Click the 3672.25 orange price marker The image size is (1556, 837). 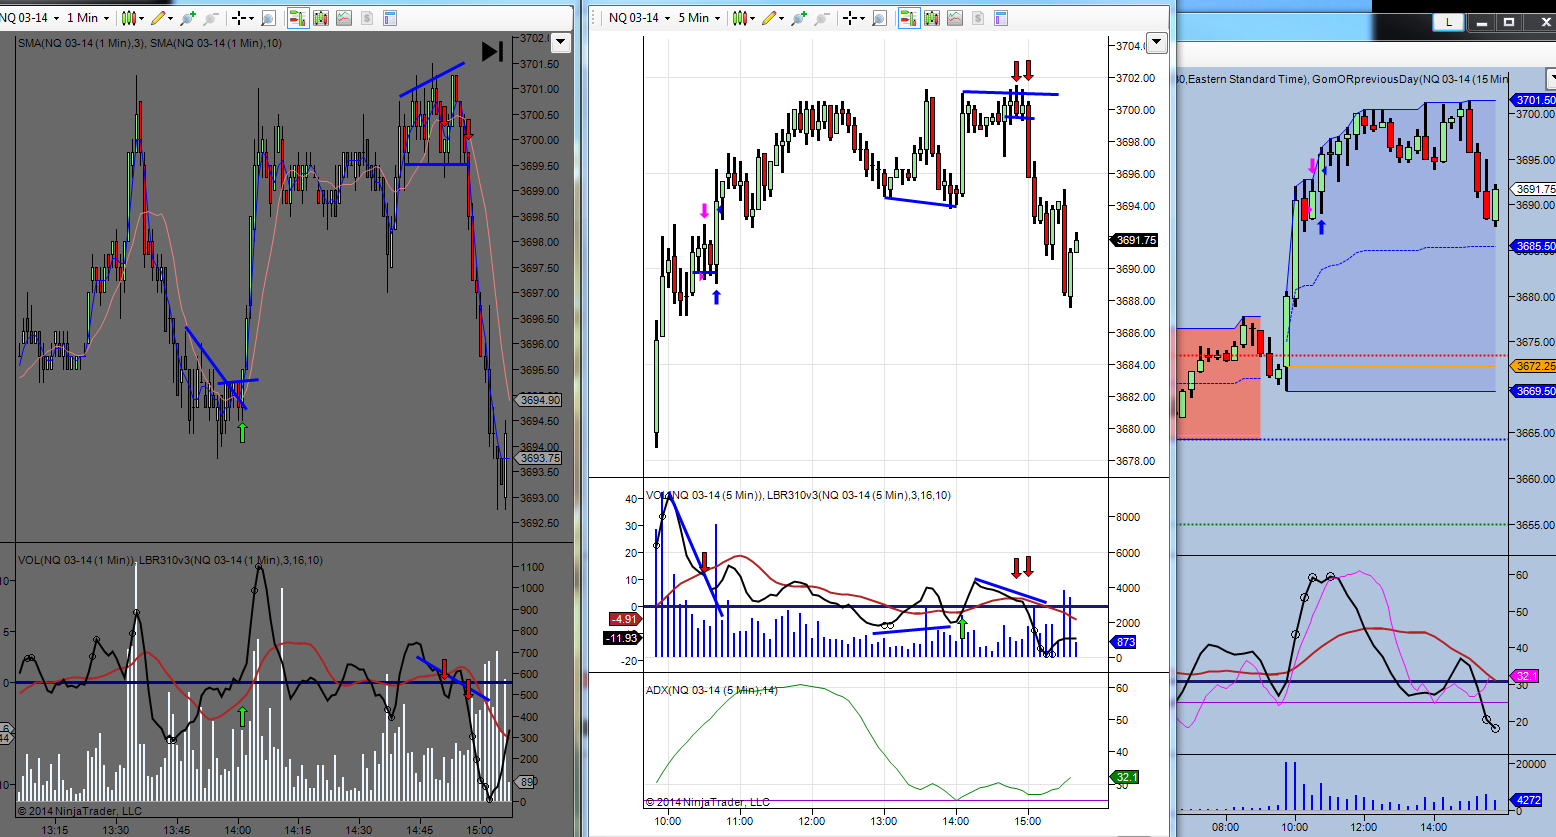tap(1534, 366)
